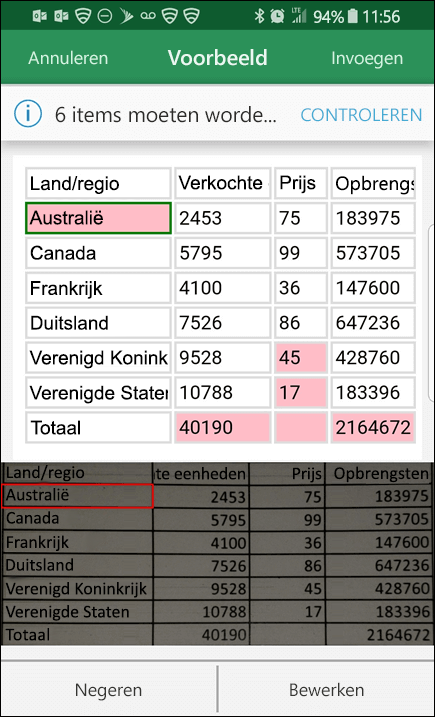Tap the Bewerken button
Screen dimensions: 435x717
327,690
